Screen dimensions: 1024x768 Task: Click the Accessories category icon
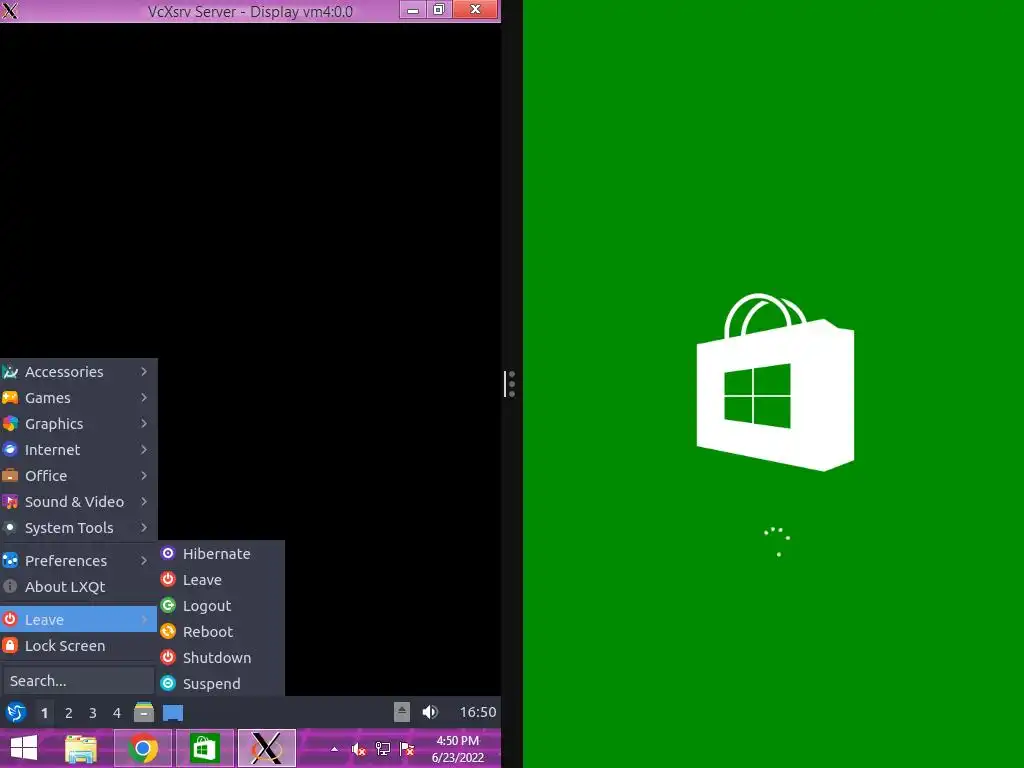click(x=10, y=372)
